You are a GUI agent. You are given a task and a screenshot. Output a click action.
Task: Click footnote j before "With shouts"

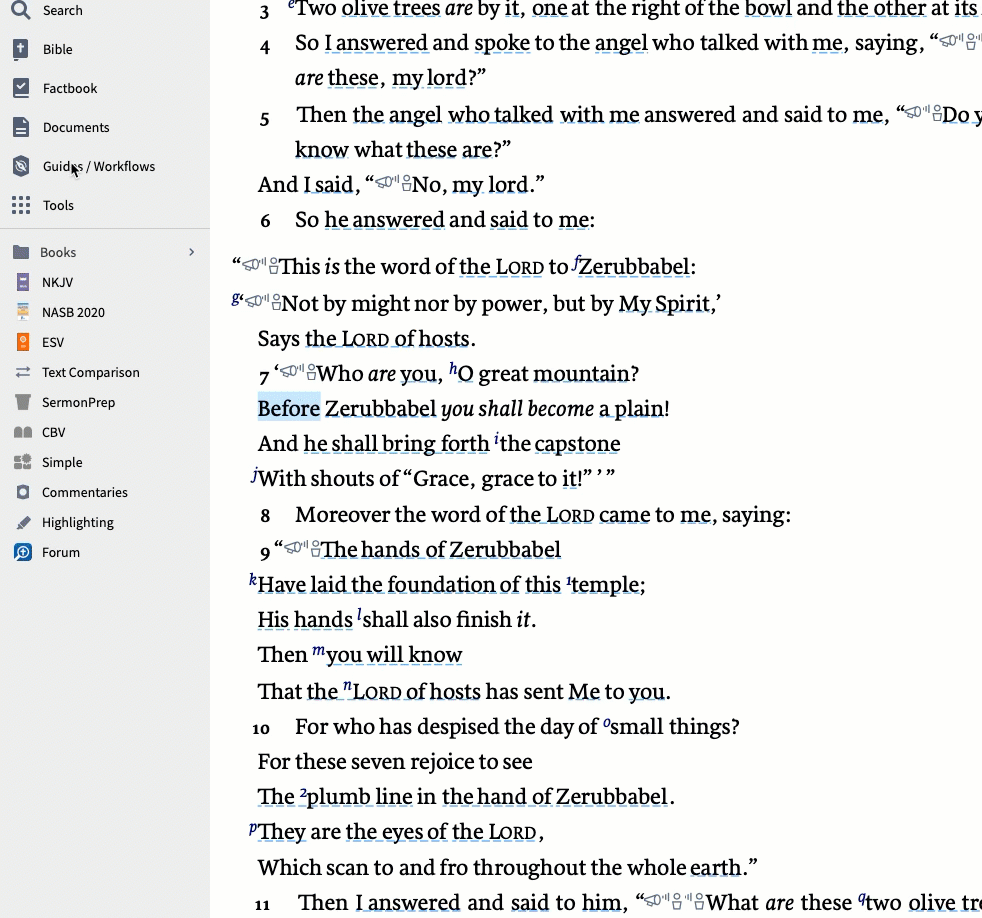[254, 475]
